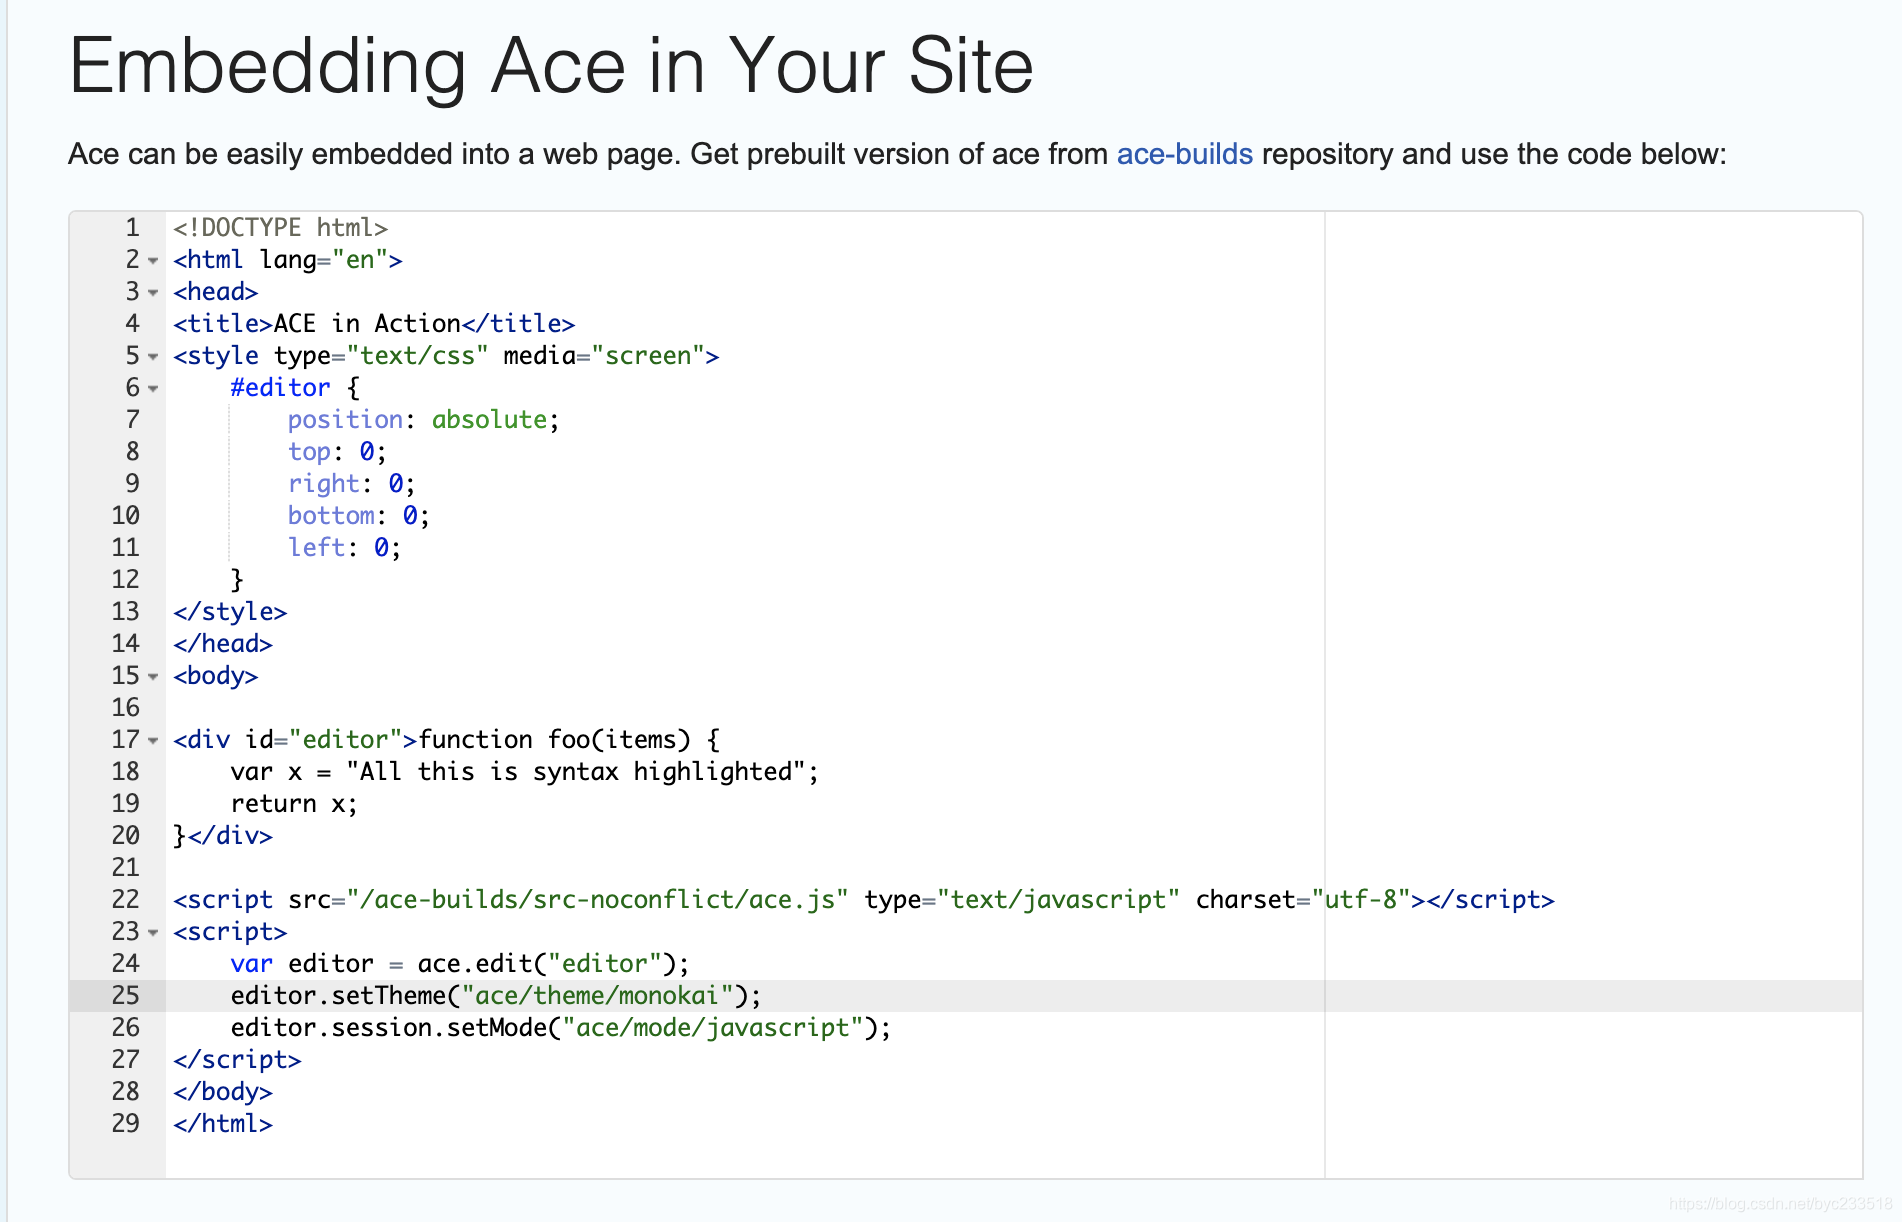Click the closing script tag on line 27
Screen dimensions: 1902x1222
237,1060
